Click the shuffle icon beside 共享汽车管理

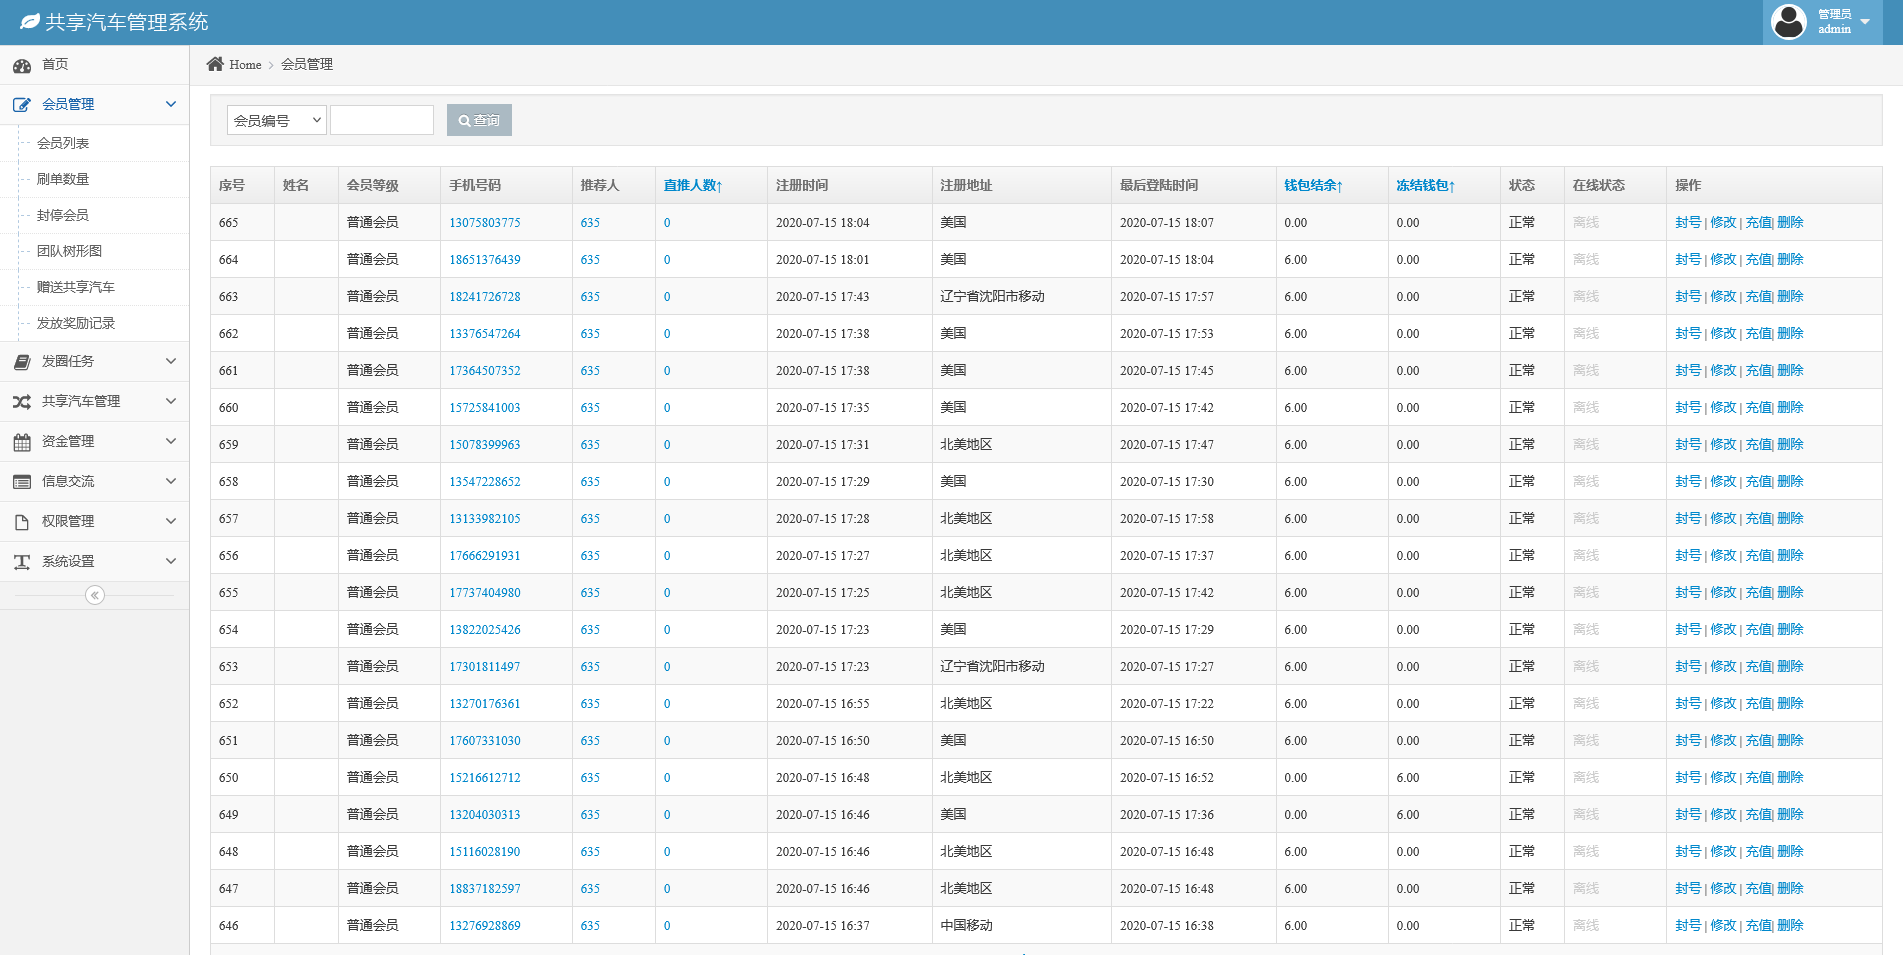(22, 402)
